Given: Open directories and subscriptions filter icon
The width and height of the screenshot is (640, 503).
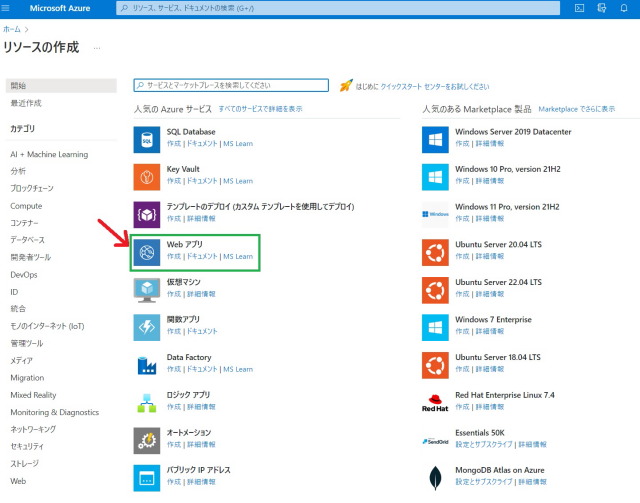Looking at the screenshot, I should point(602,8).
